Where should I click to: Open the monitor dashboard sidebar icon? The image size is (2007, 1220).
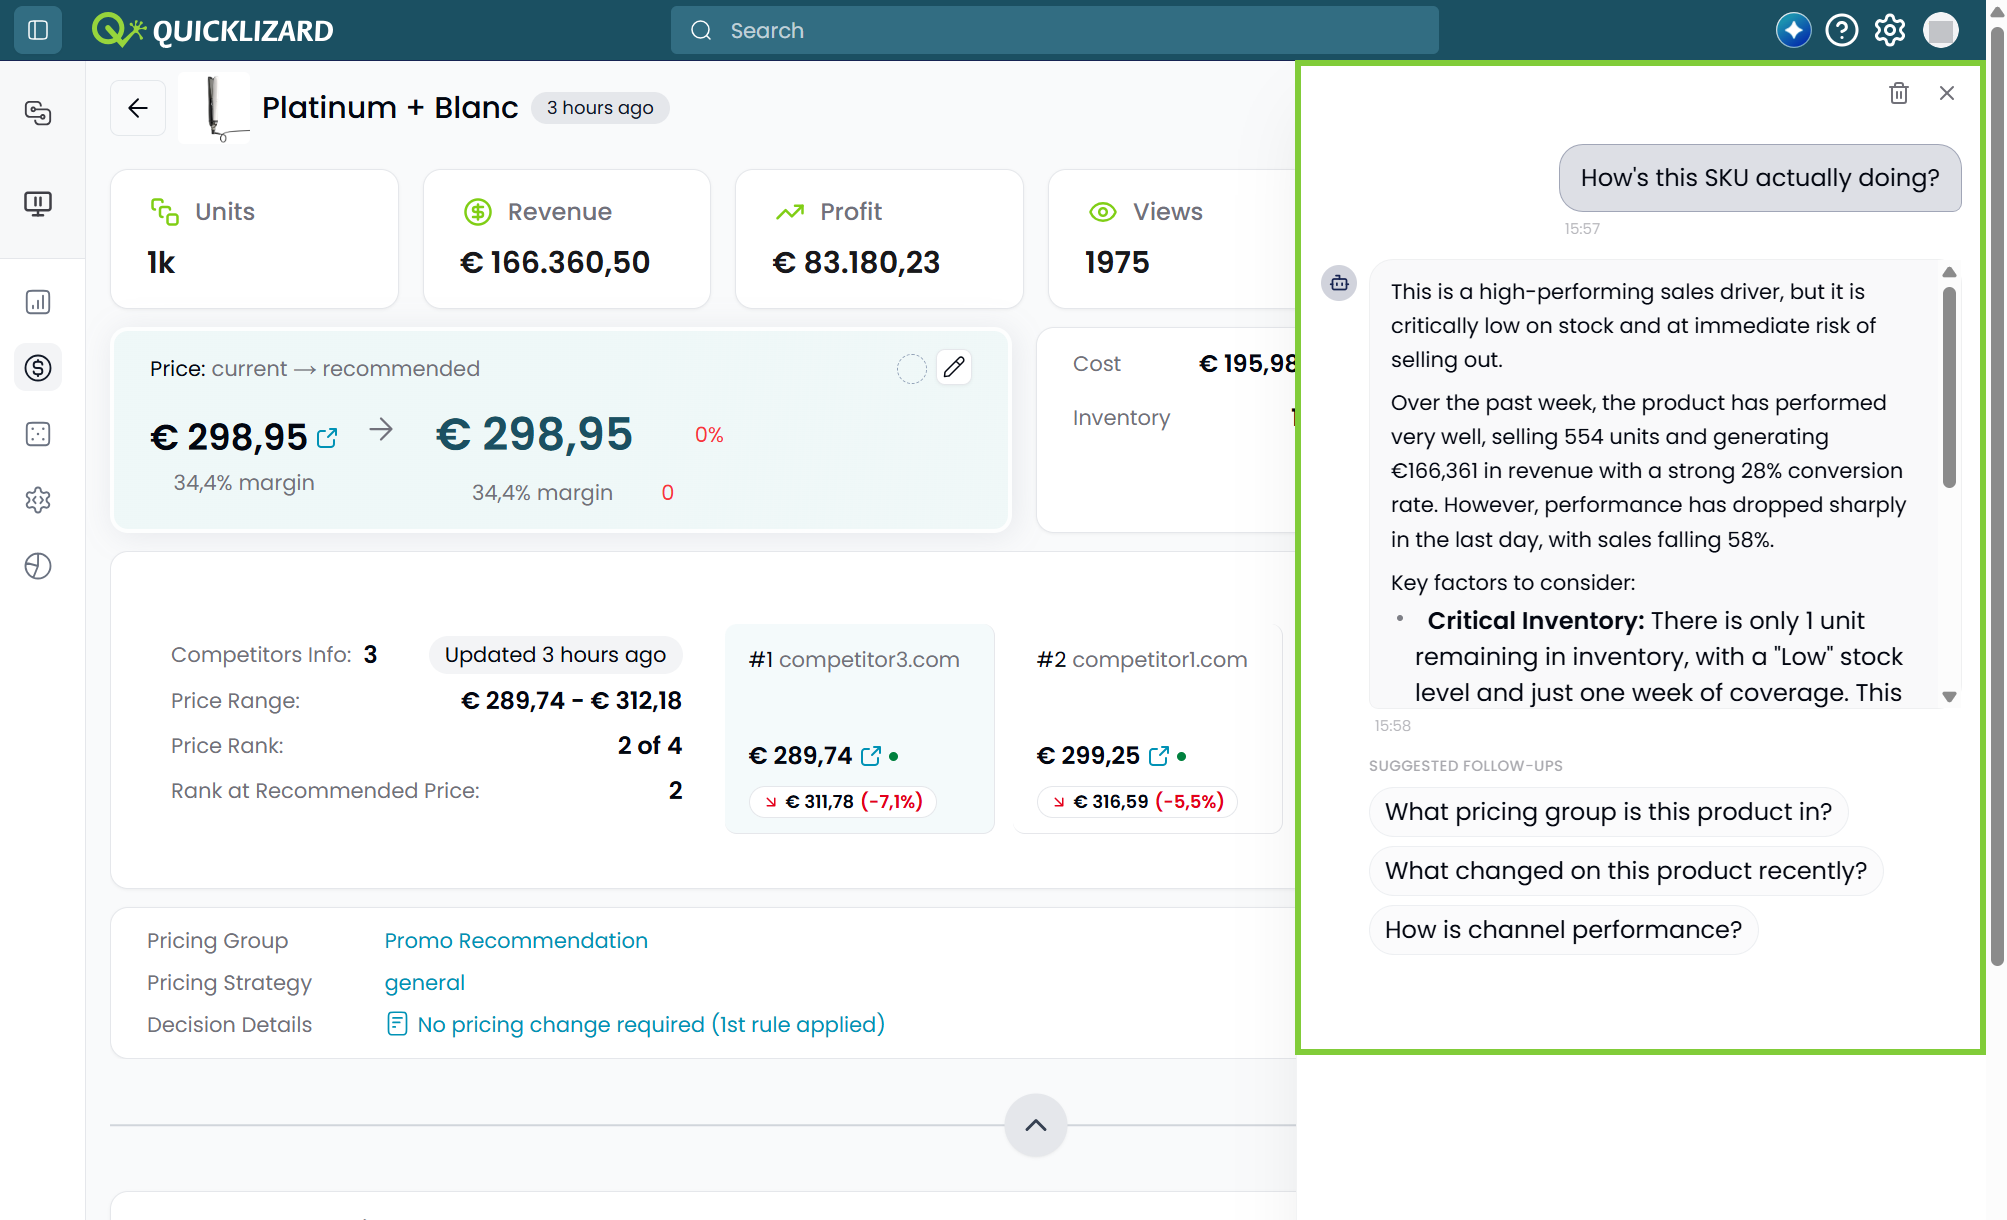coord(38,204)
